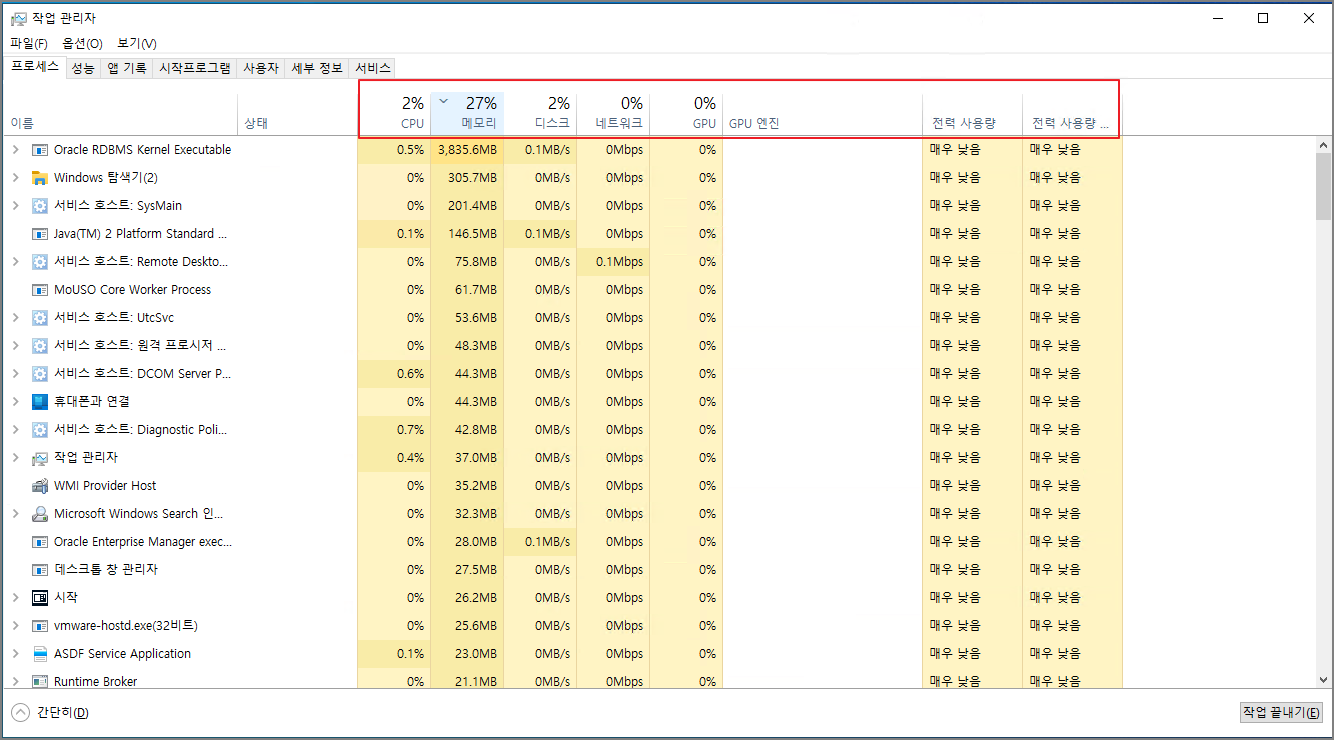Click the 휴대폰과 연결 blue app icon
This screenshot has width=1334, height=740.
[x=40, y=402]
